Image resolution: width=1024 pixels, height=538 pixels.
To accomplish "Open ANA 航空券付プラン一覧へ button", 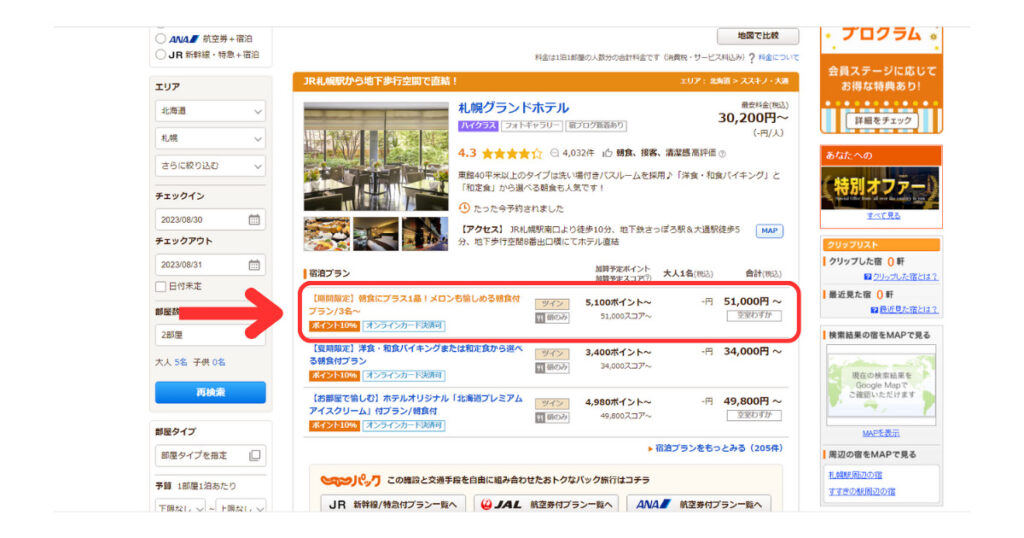I will click(x=699, y=505).
